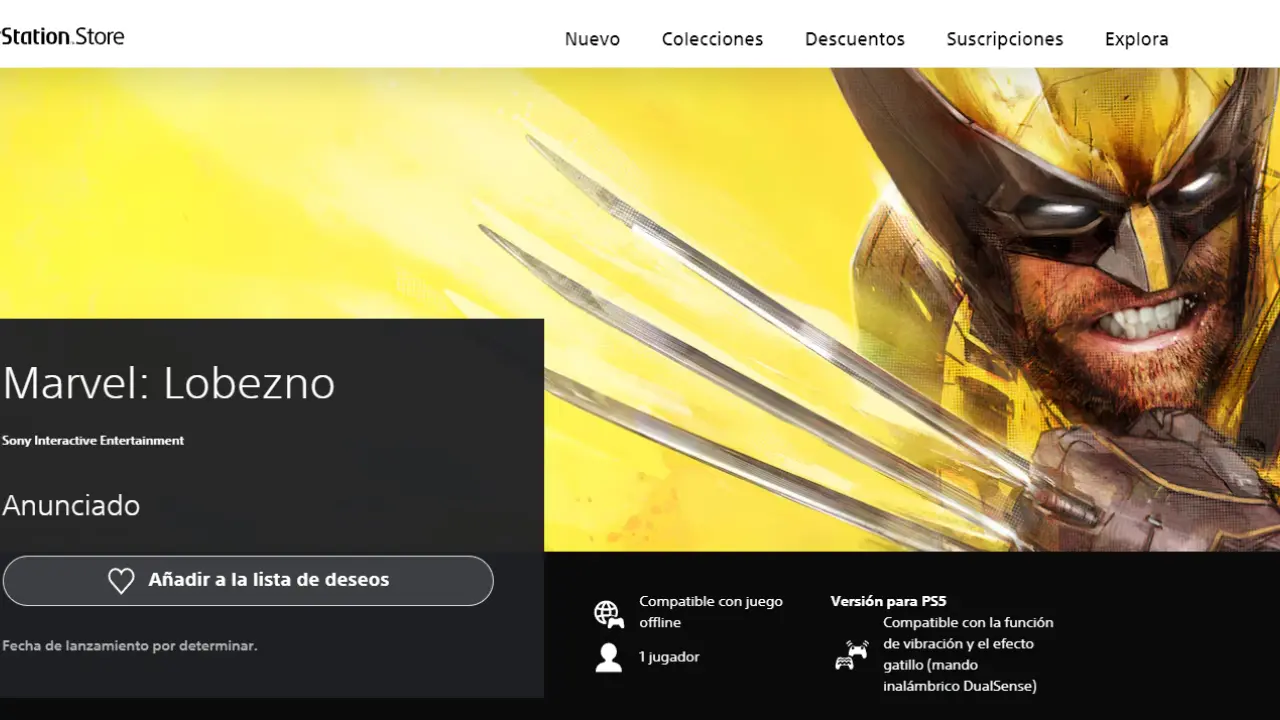
Task: Click the 'Fecha de lanzamiento por determinar' note
Action: coord(130,646)
